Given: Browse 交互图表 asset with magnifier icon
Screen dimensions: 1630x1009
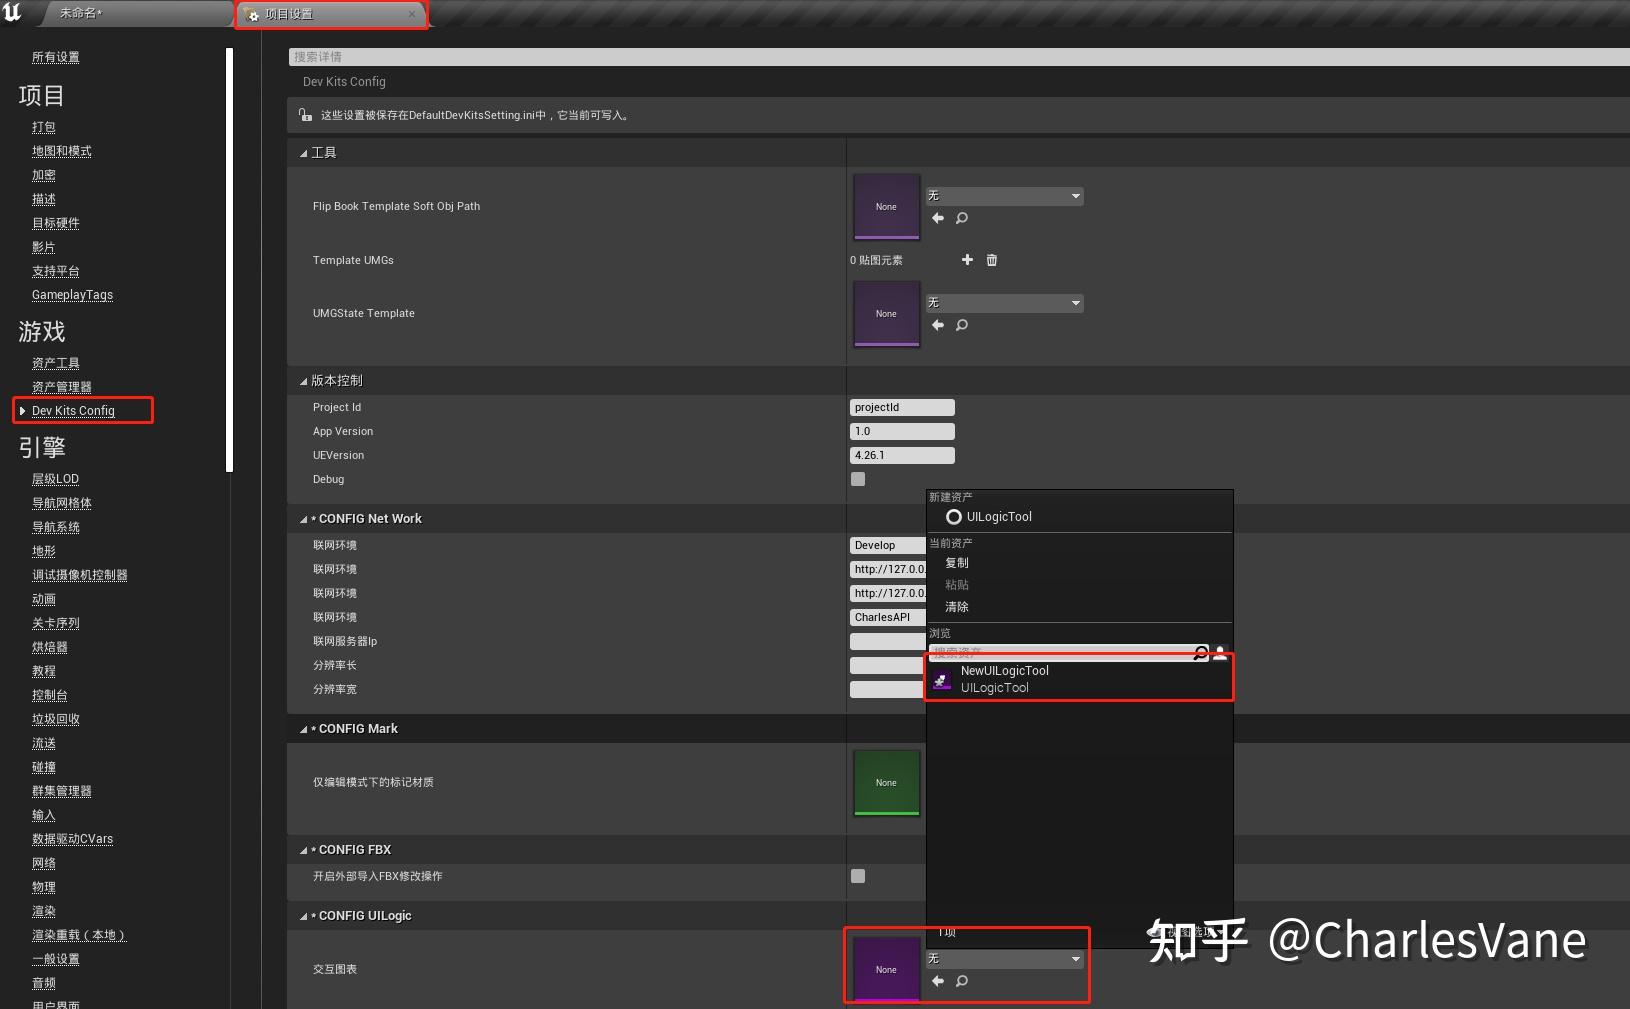Looking at the screenshot, I should (x=961, y=981).
